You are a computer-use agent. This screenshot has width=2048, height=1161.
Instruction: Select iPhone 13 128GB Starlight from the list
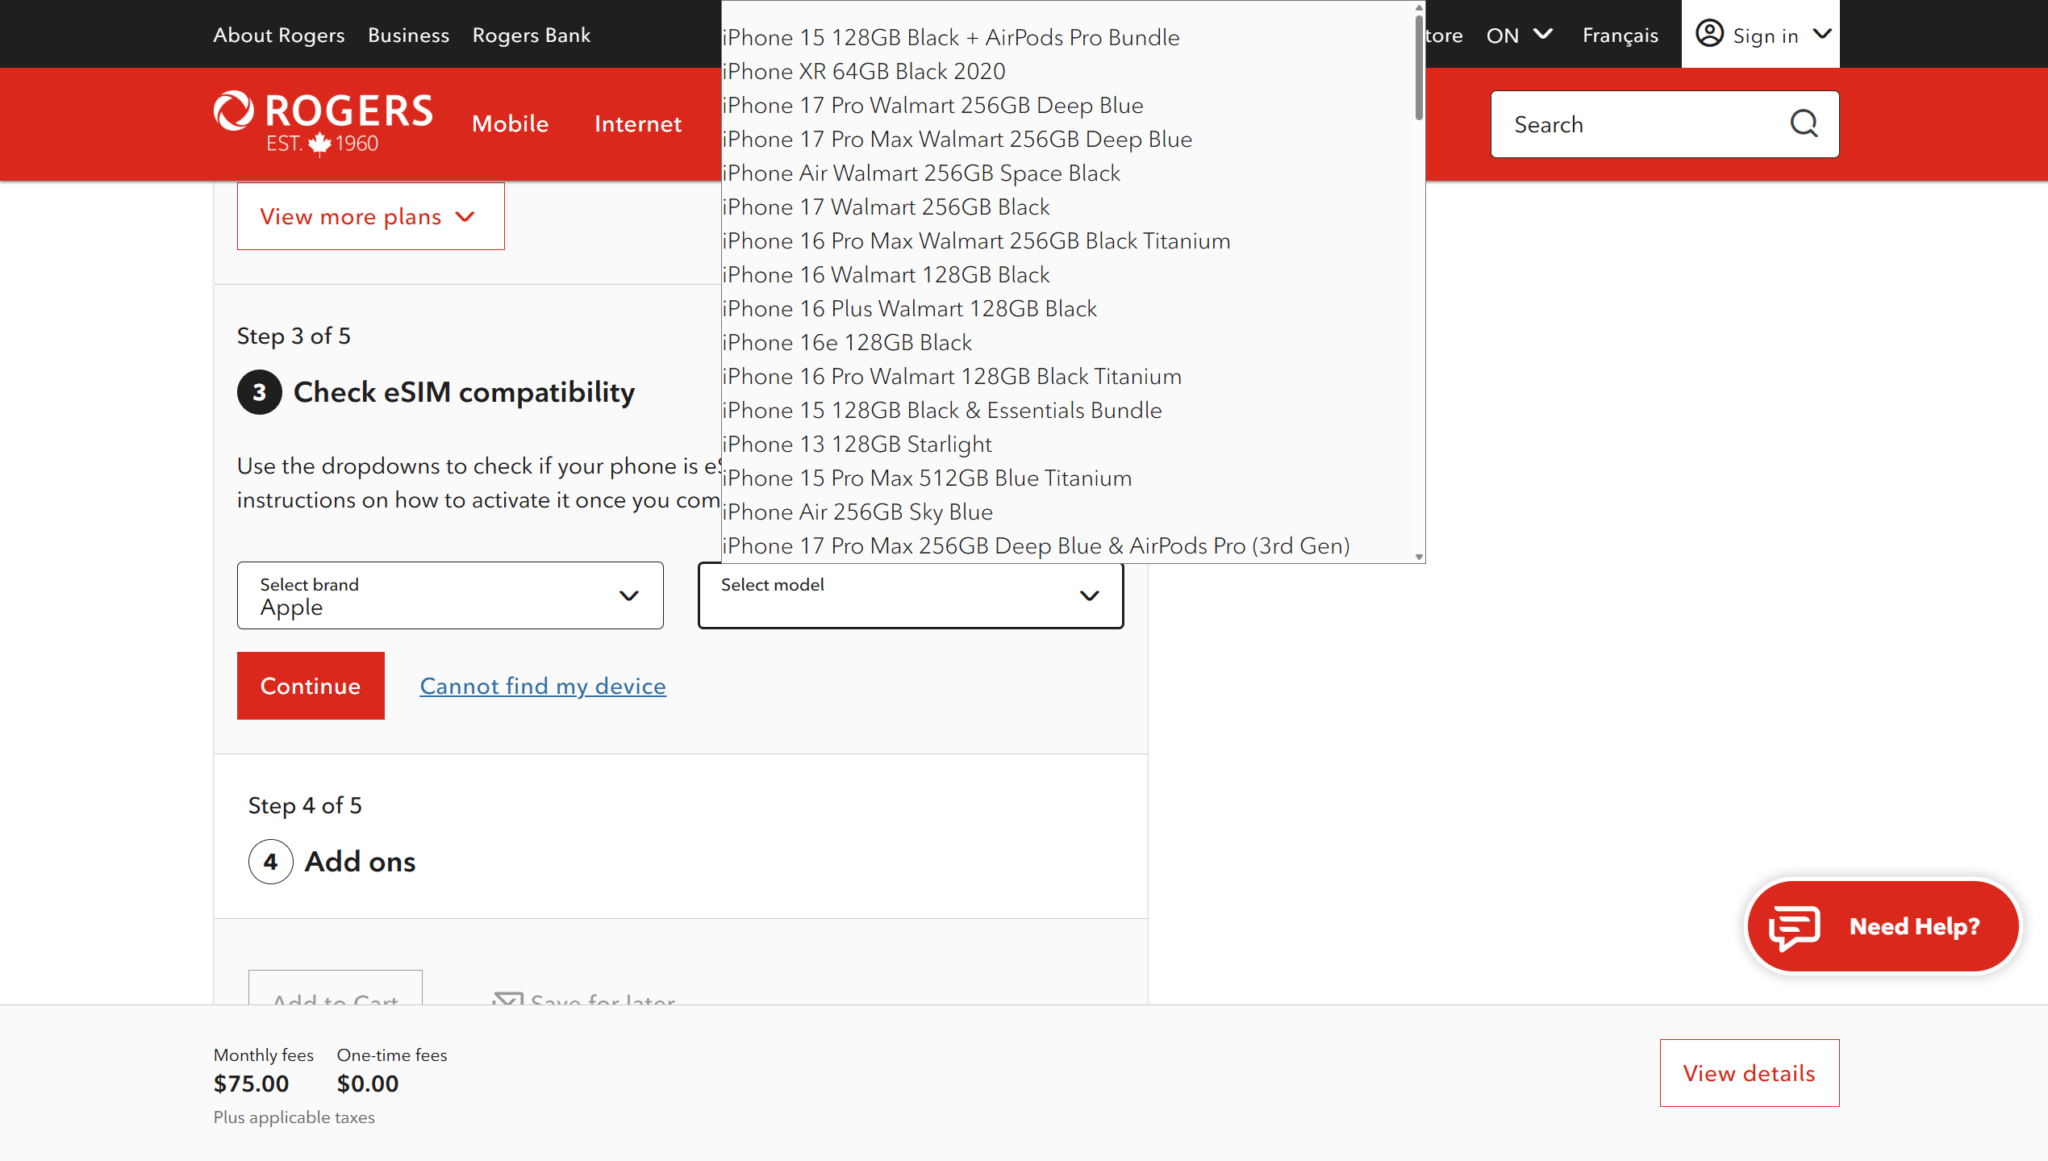[856, 443]
